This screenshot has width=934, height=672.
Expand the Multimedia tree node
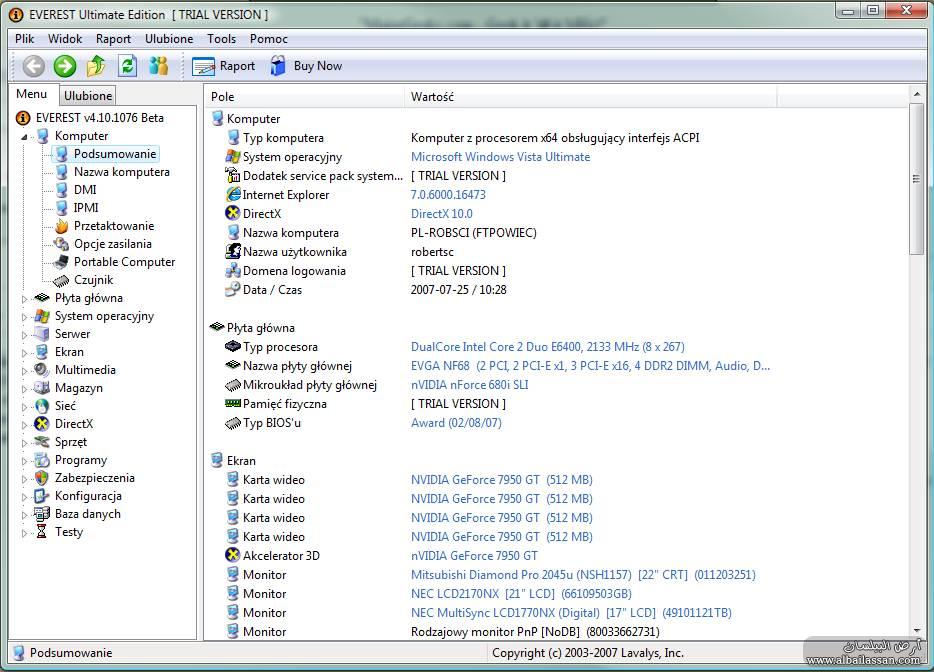(x=24, y=371)
